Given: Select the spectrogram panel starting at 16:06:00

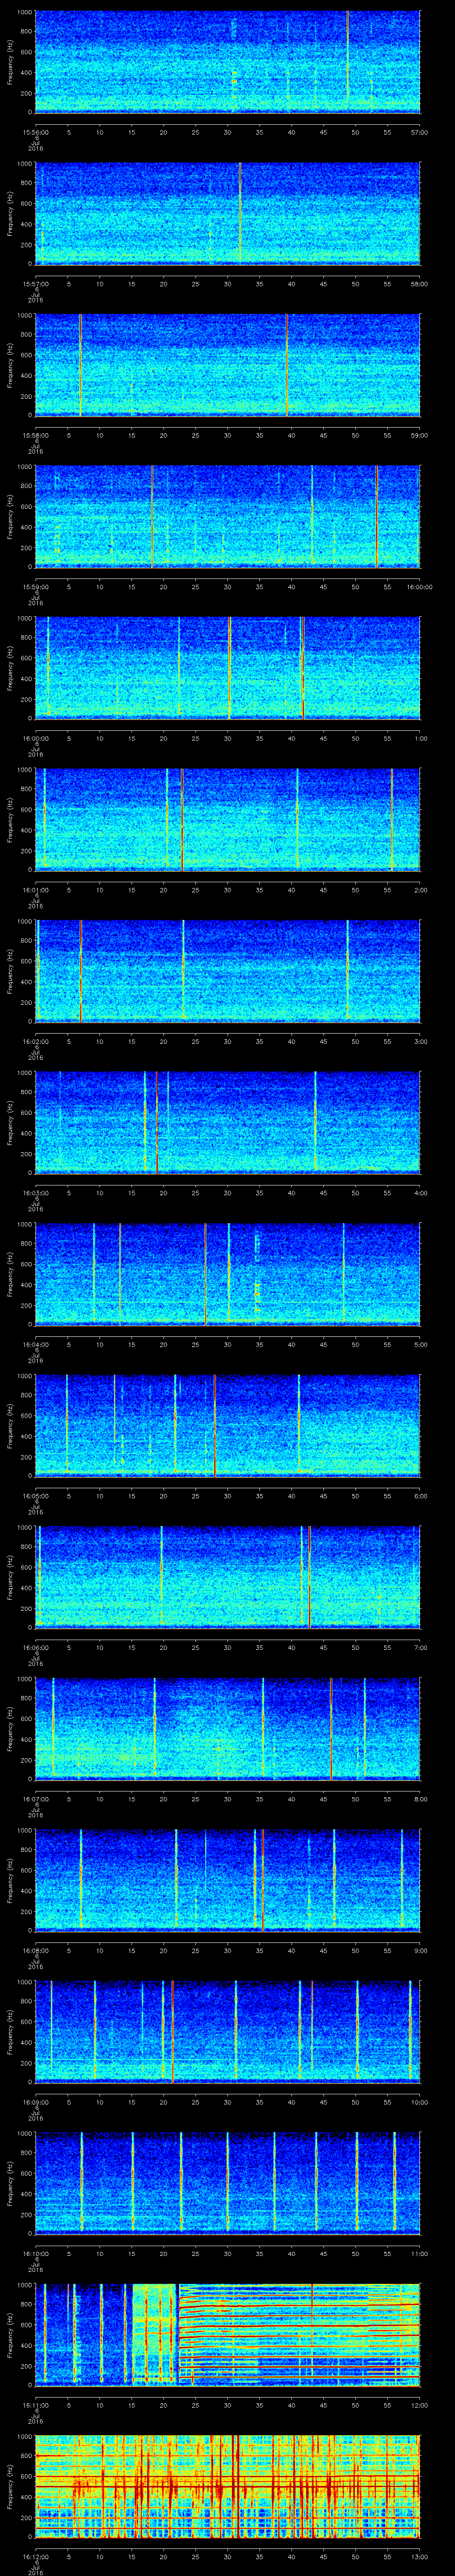Looking at the screenshot, I should click(x=228, y=1577).
